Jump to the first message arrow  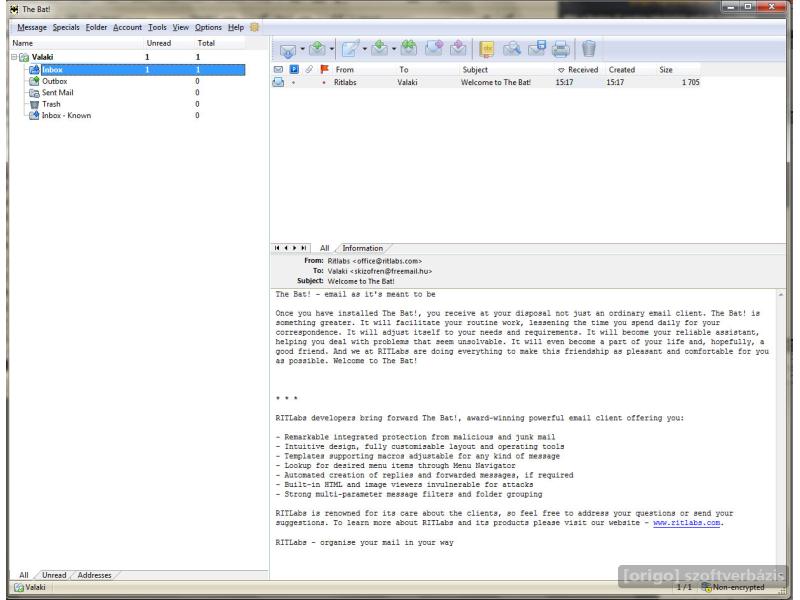click(277, 248)
